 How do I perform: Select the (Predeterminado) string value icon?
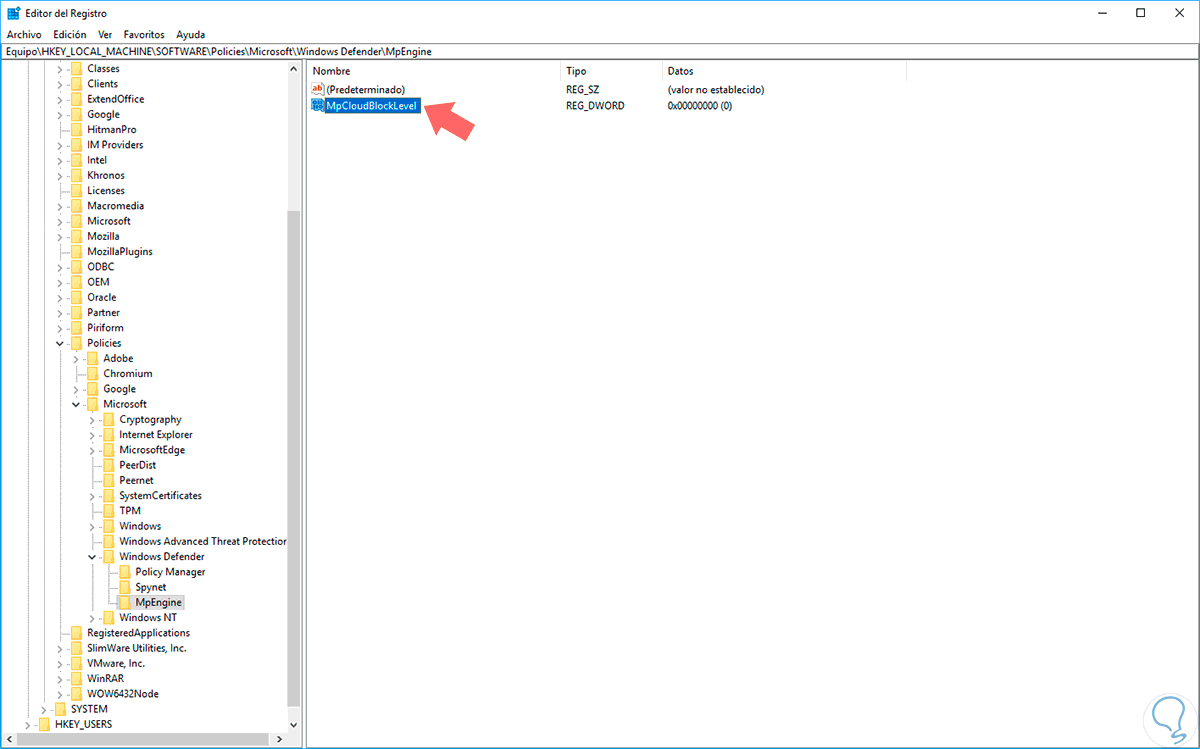318,89
